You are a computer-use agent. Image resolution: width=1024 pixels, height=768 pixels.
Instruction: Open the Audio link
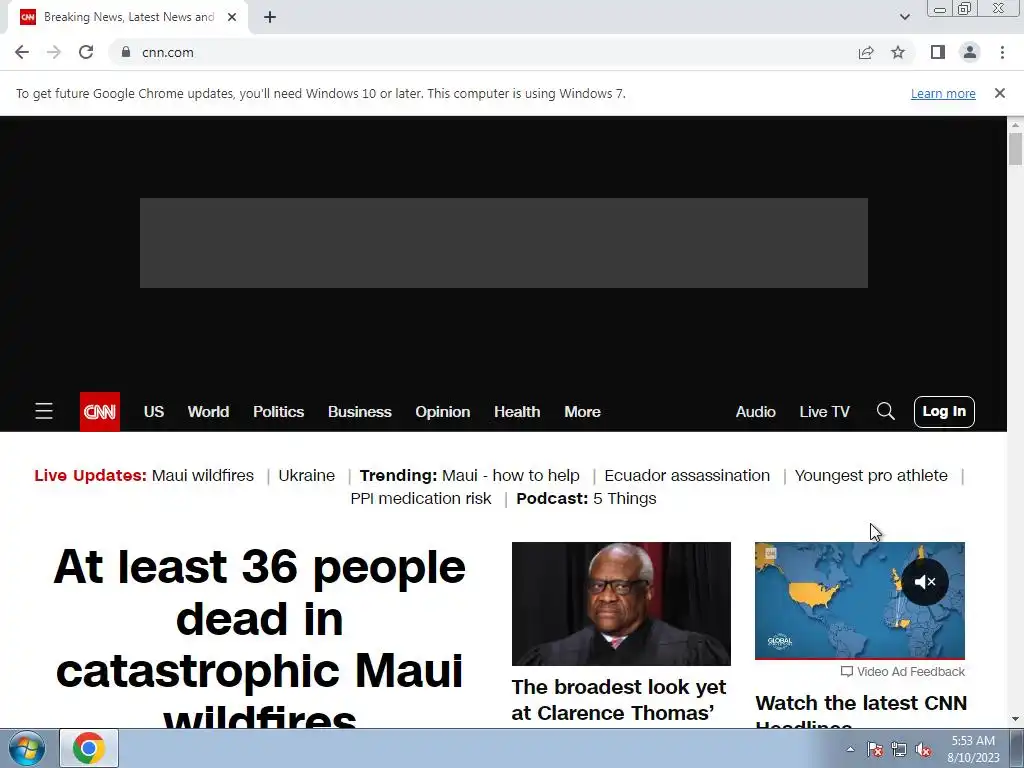(x=756, y=411)
